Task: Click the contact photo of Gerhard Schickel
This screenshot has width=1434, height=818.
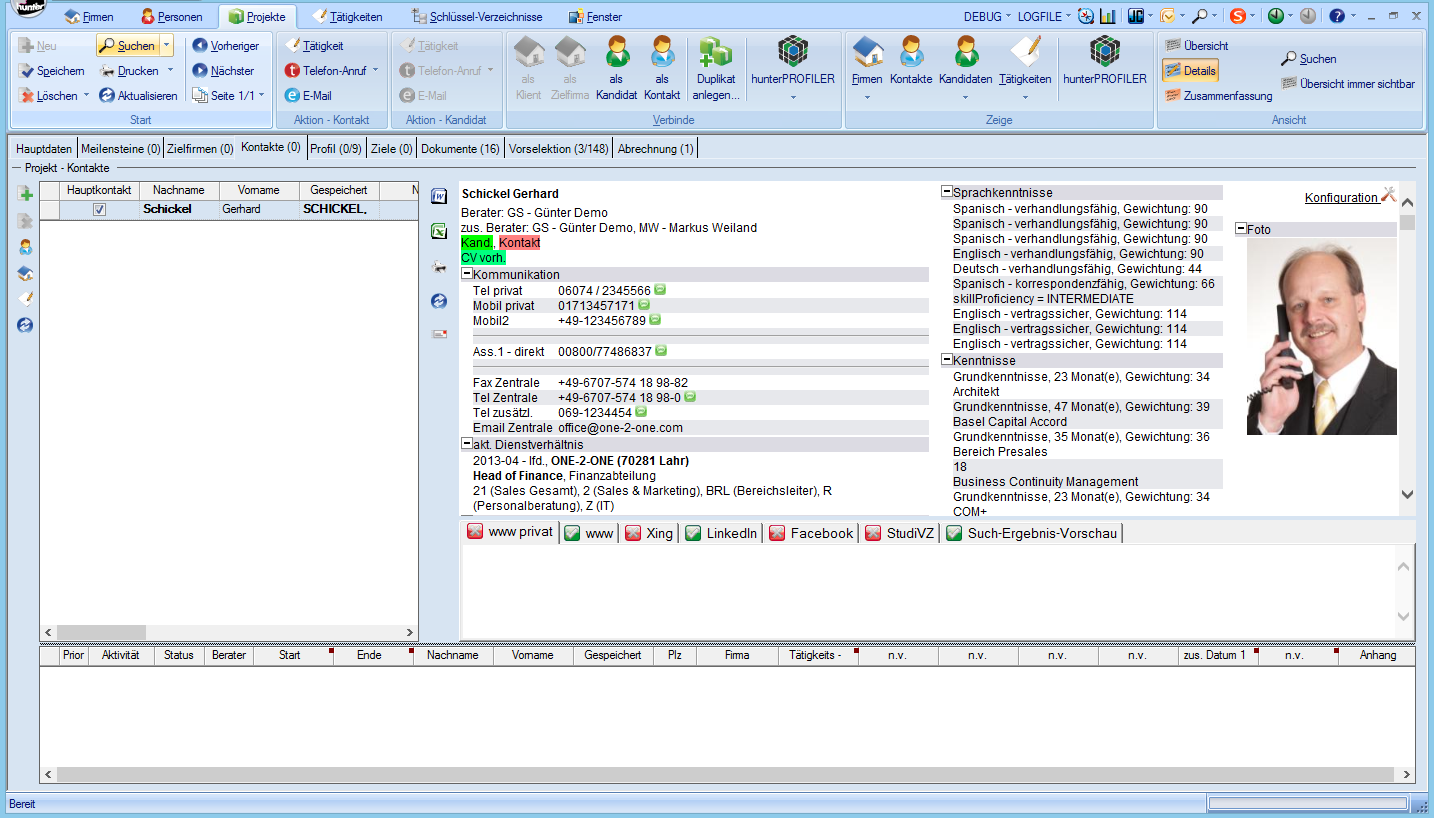Action: pyautogui.click(x=1321, y=336)
